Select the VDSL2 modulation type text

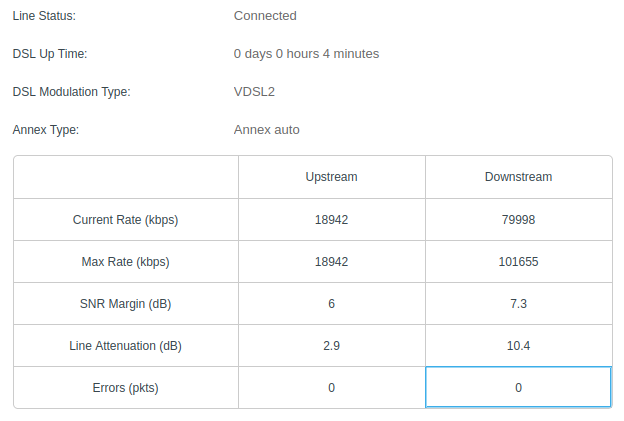click(x=254, y=92)
